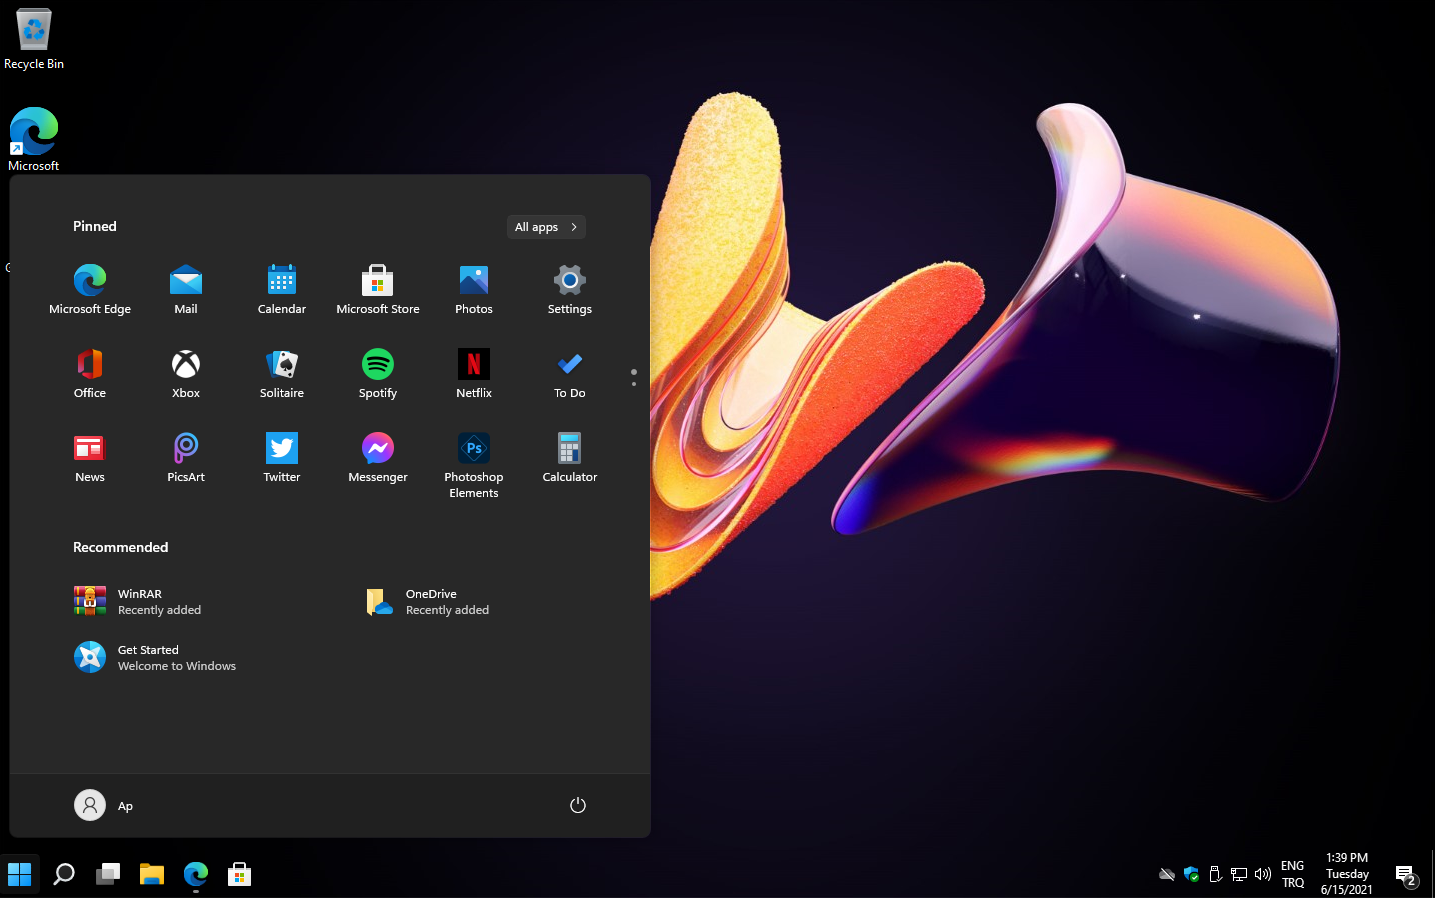Screen dimensions: 1435x898
Task: Launch the Office app
Action: (90, 374)
